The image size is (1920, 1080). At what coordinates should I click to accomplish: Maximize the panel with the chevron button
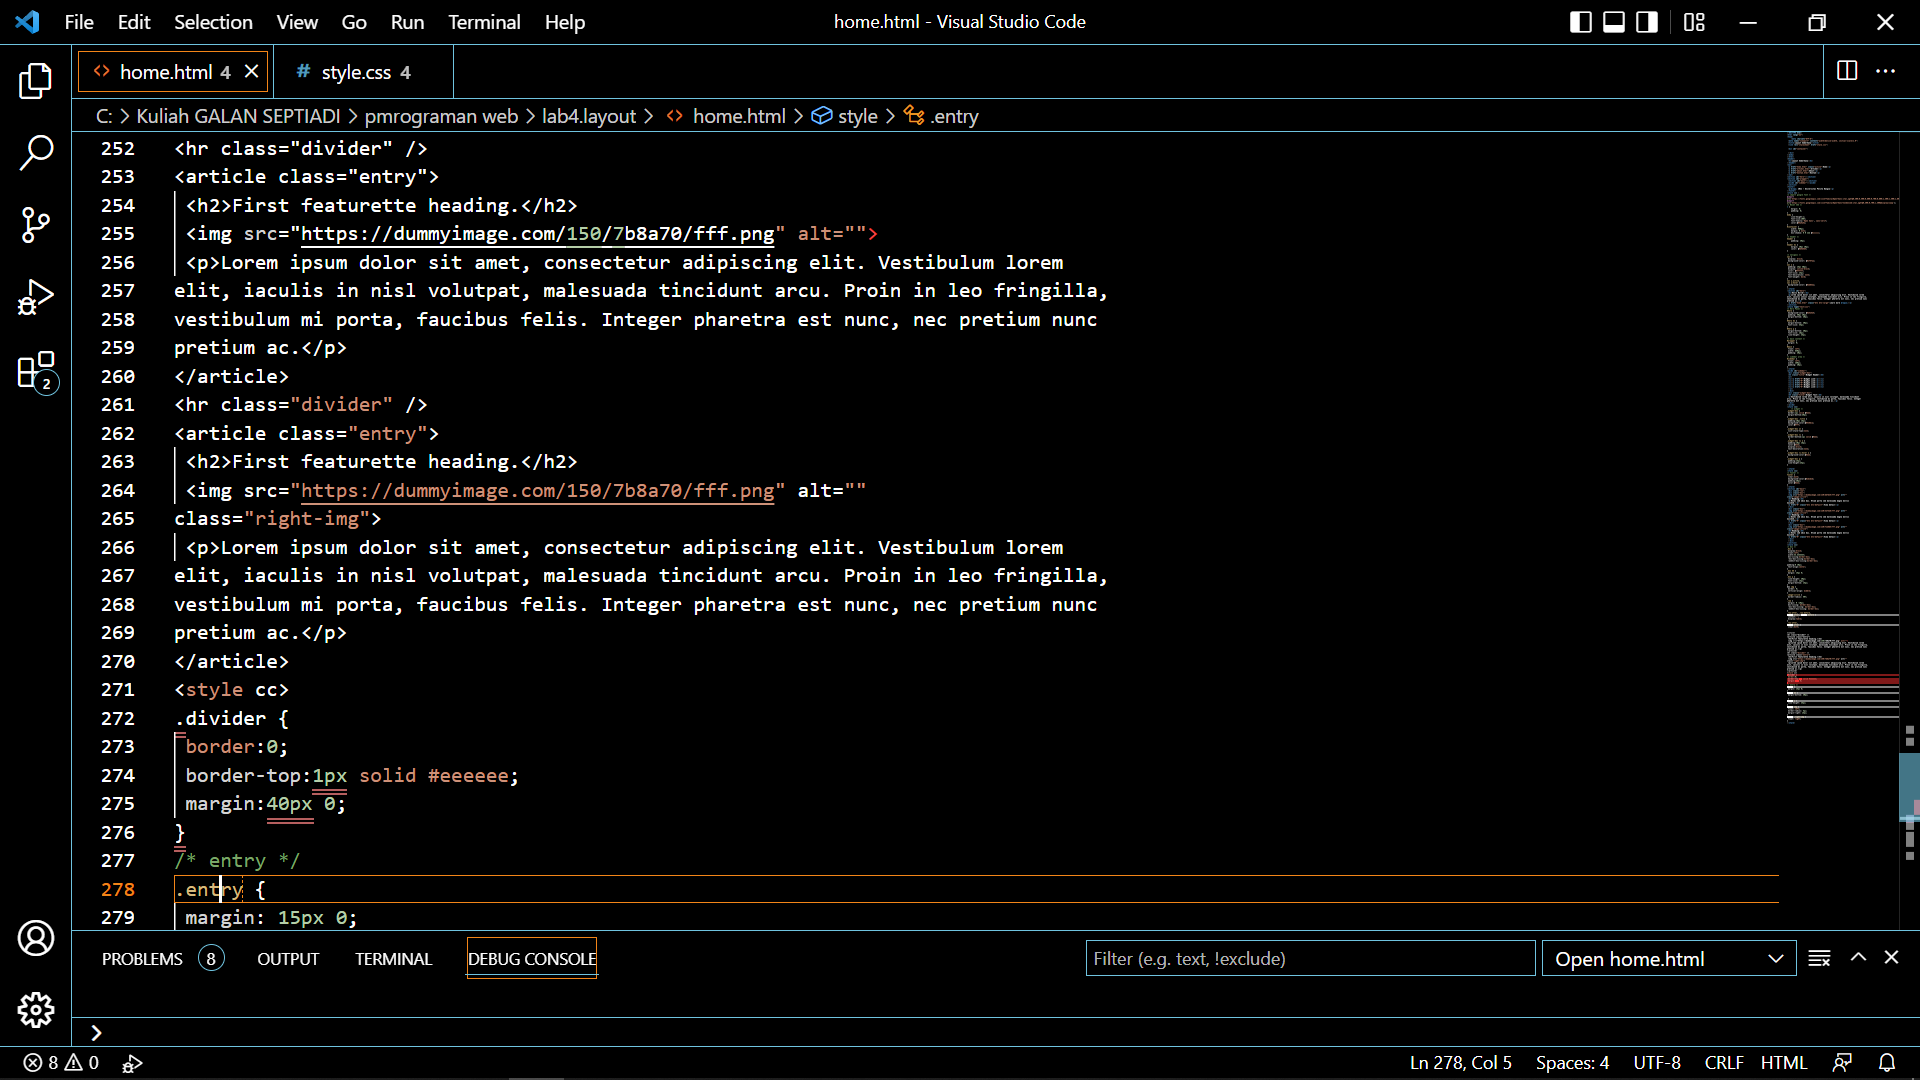pyautogui.click(x=1858, y=957)
